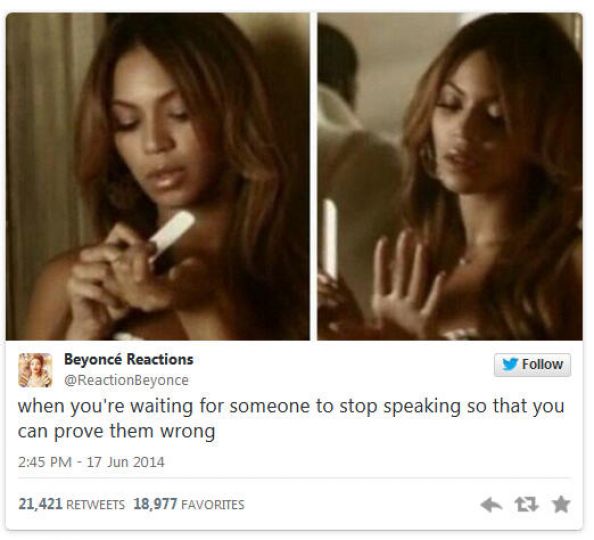Follow the Beyoncé Reactions account
The width and height of the screenshot is (594, 540).
point(532,365)
